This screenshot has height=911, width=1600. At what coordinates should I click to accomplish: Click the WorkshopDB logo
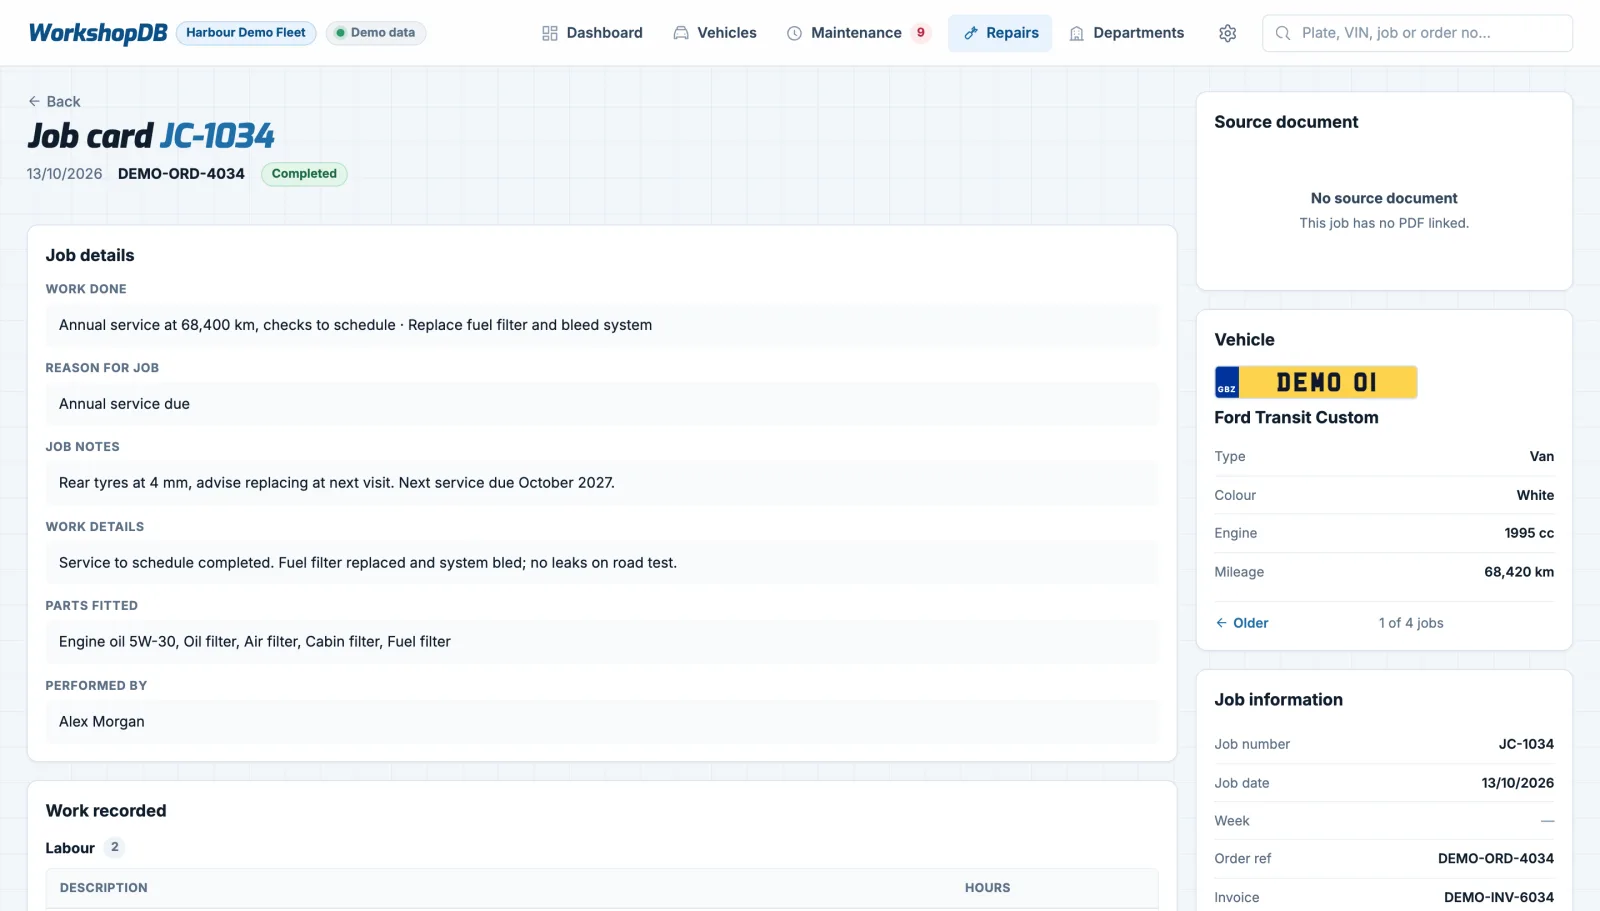click(98, 33)
